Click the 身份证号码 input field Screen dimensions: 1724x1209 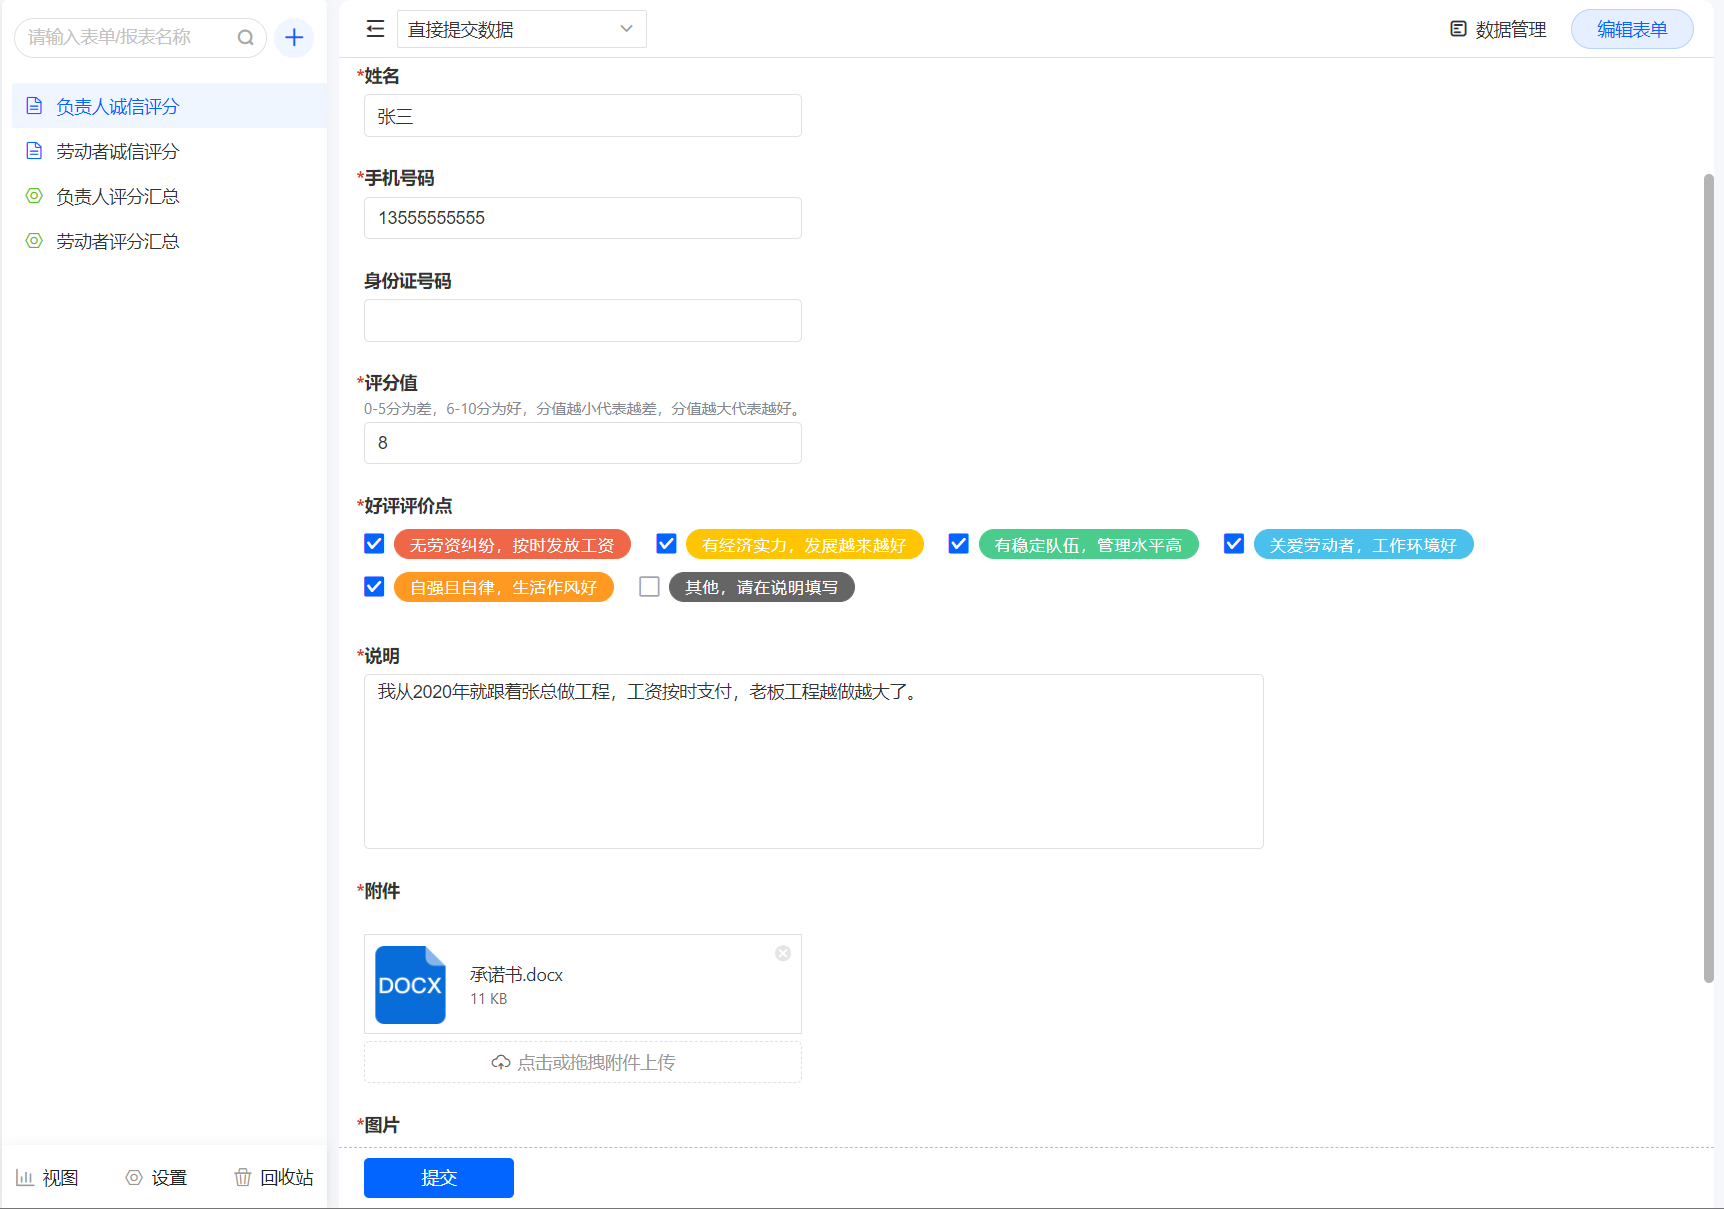582,320
